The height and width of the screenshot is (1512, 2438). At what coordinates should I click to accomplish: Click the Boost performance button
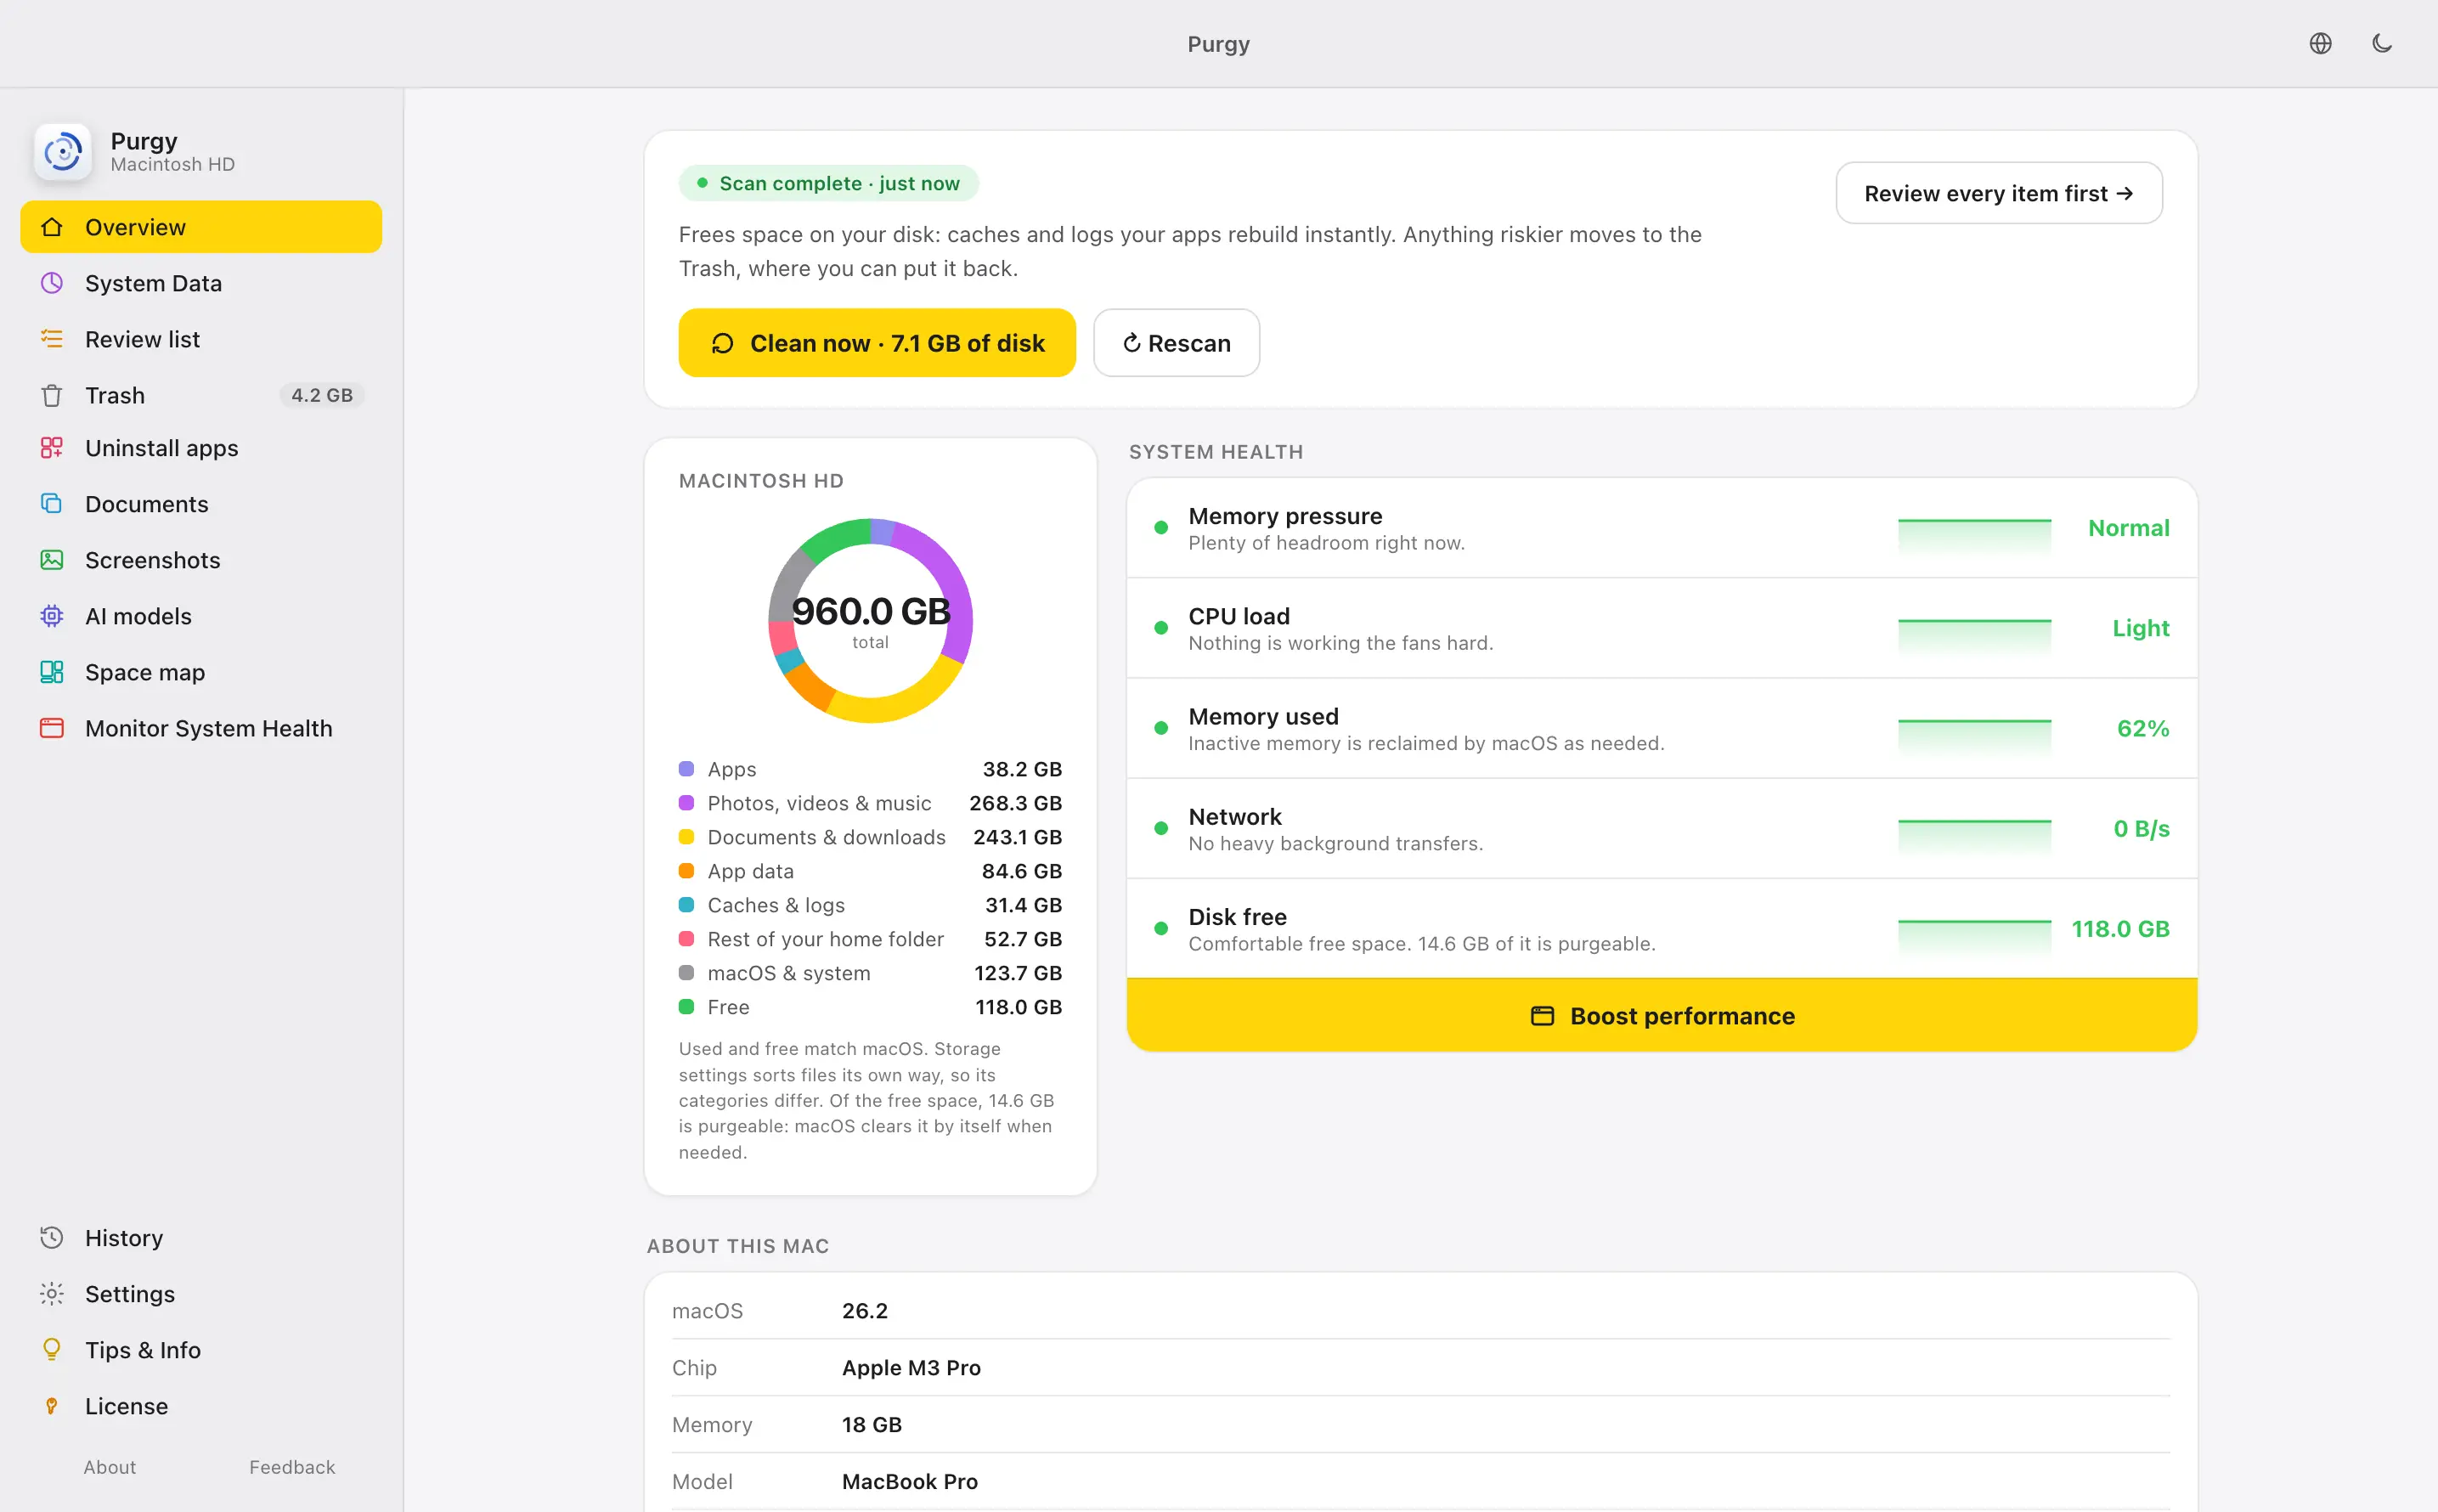tap(1661, 1015)
